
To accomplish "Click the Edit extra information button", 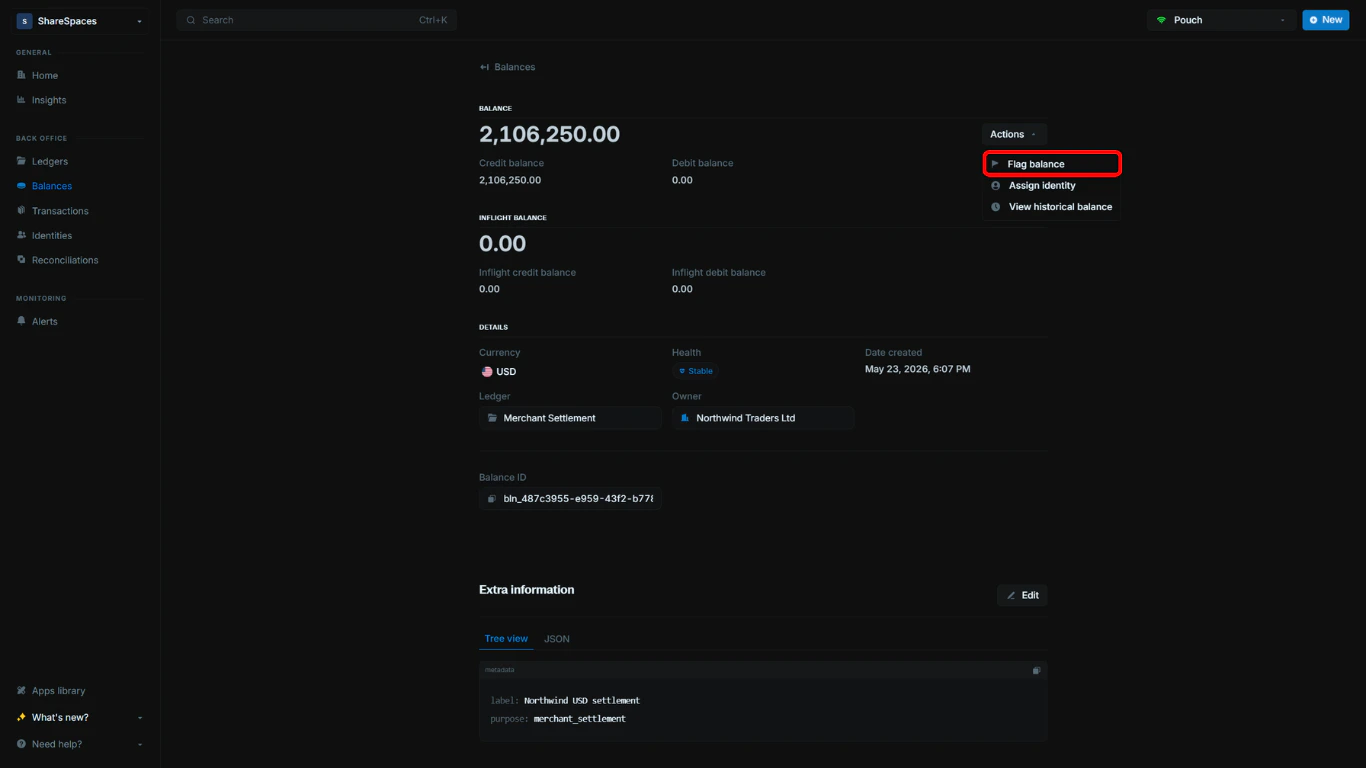I will [x=1022, y=595].
